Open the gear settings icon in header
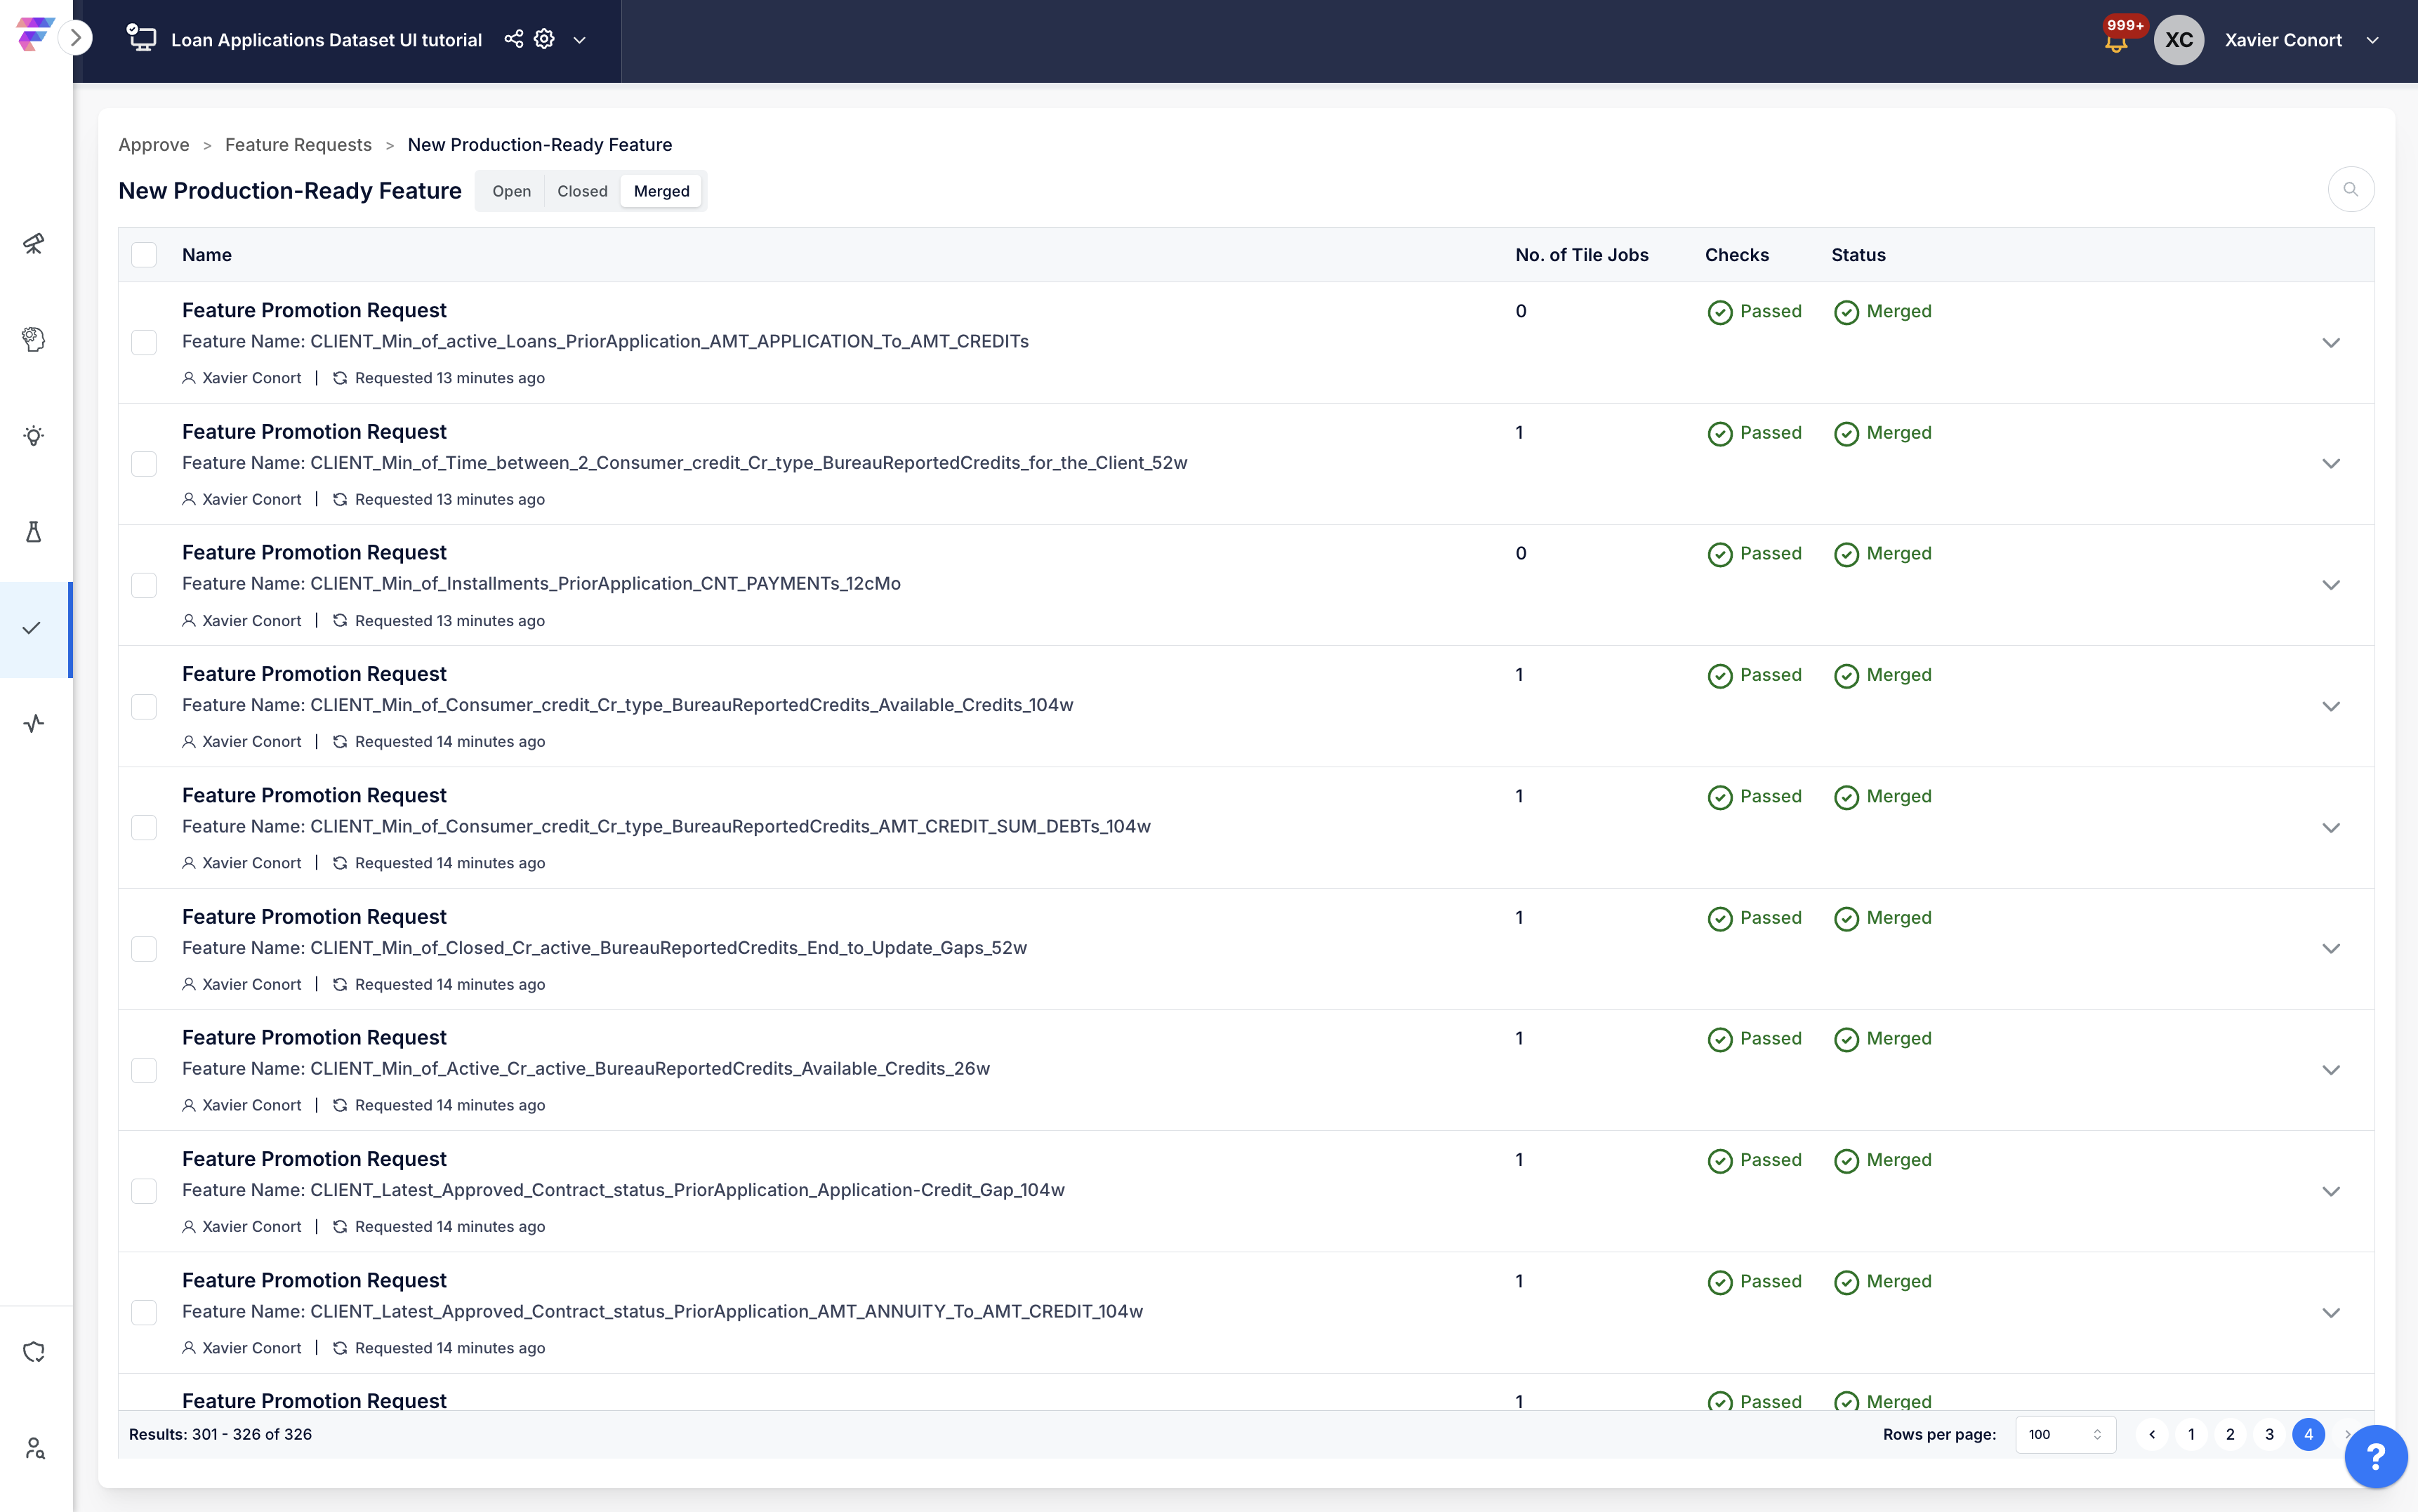This screenshot has width=2418, height=1512. [544, 39]
